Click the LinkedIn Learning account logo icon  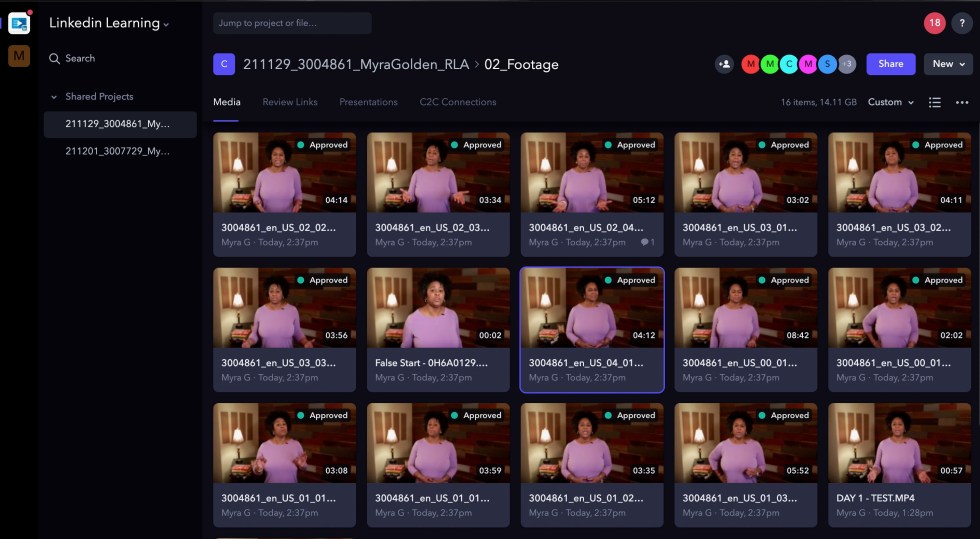[19, 22]
